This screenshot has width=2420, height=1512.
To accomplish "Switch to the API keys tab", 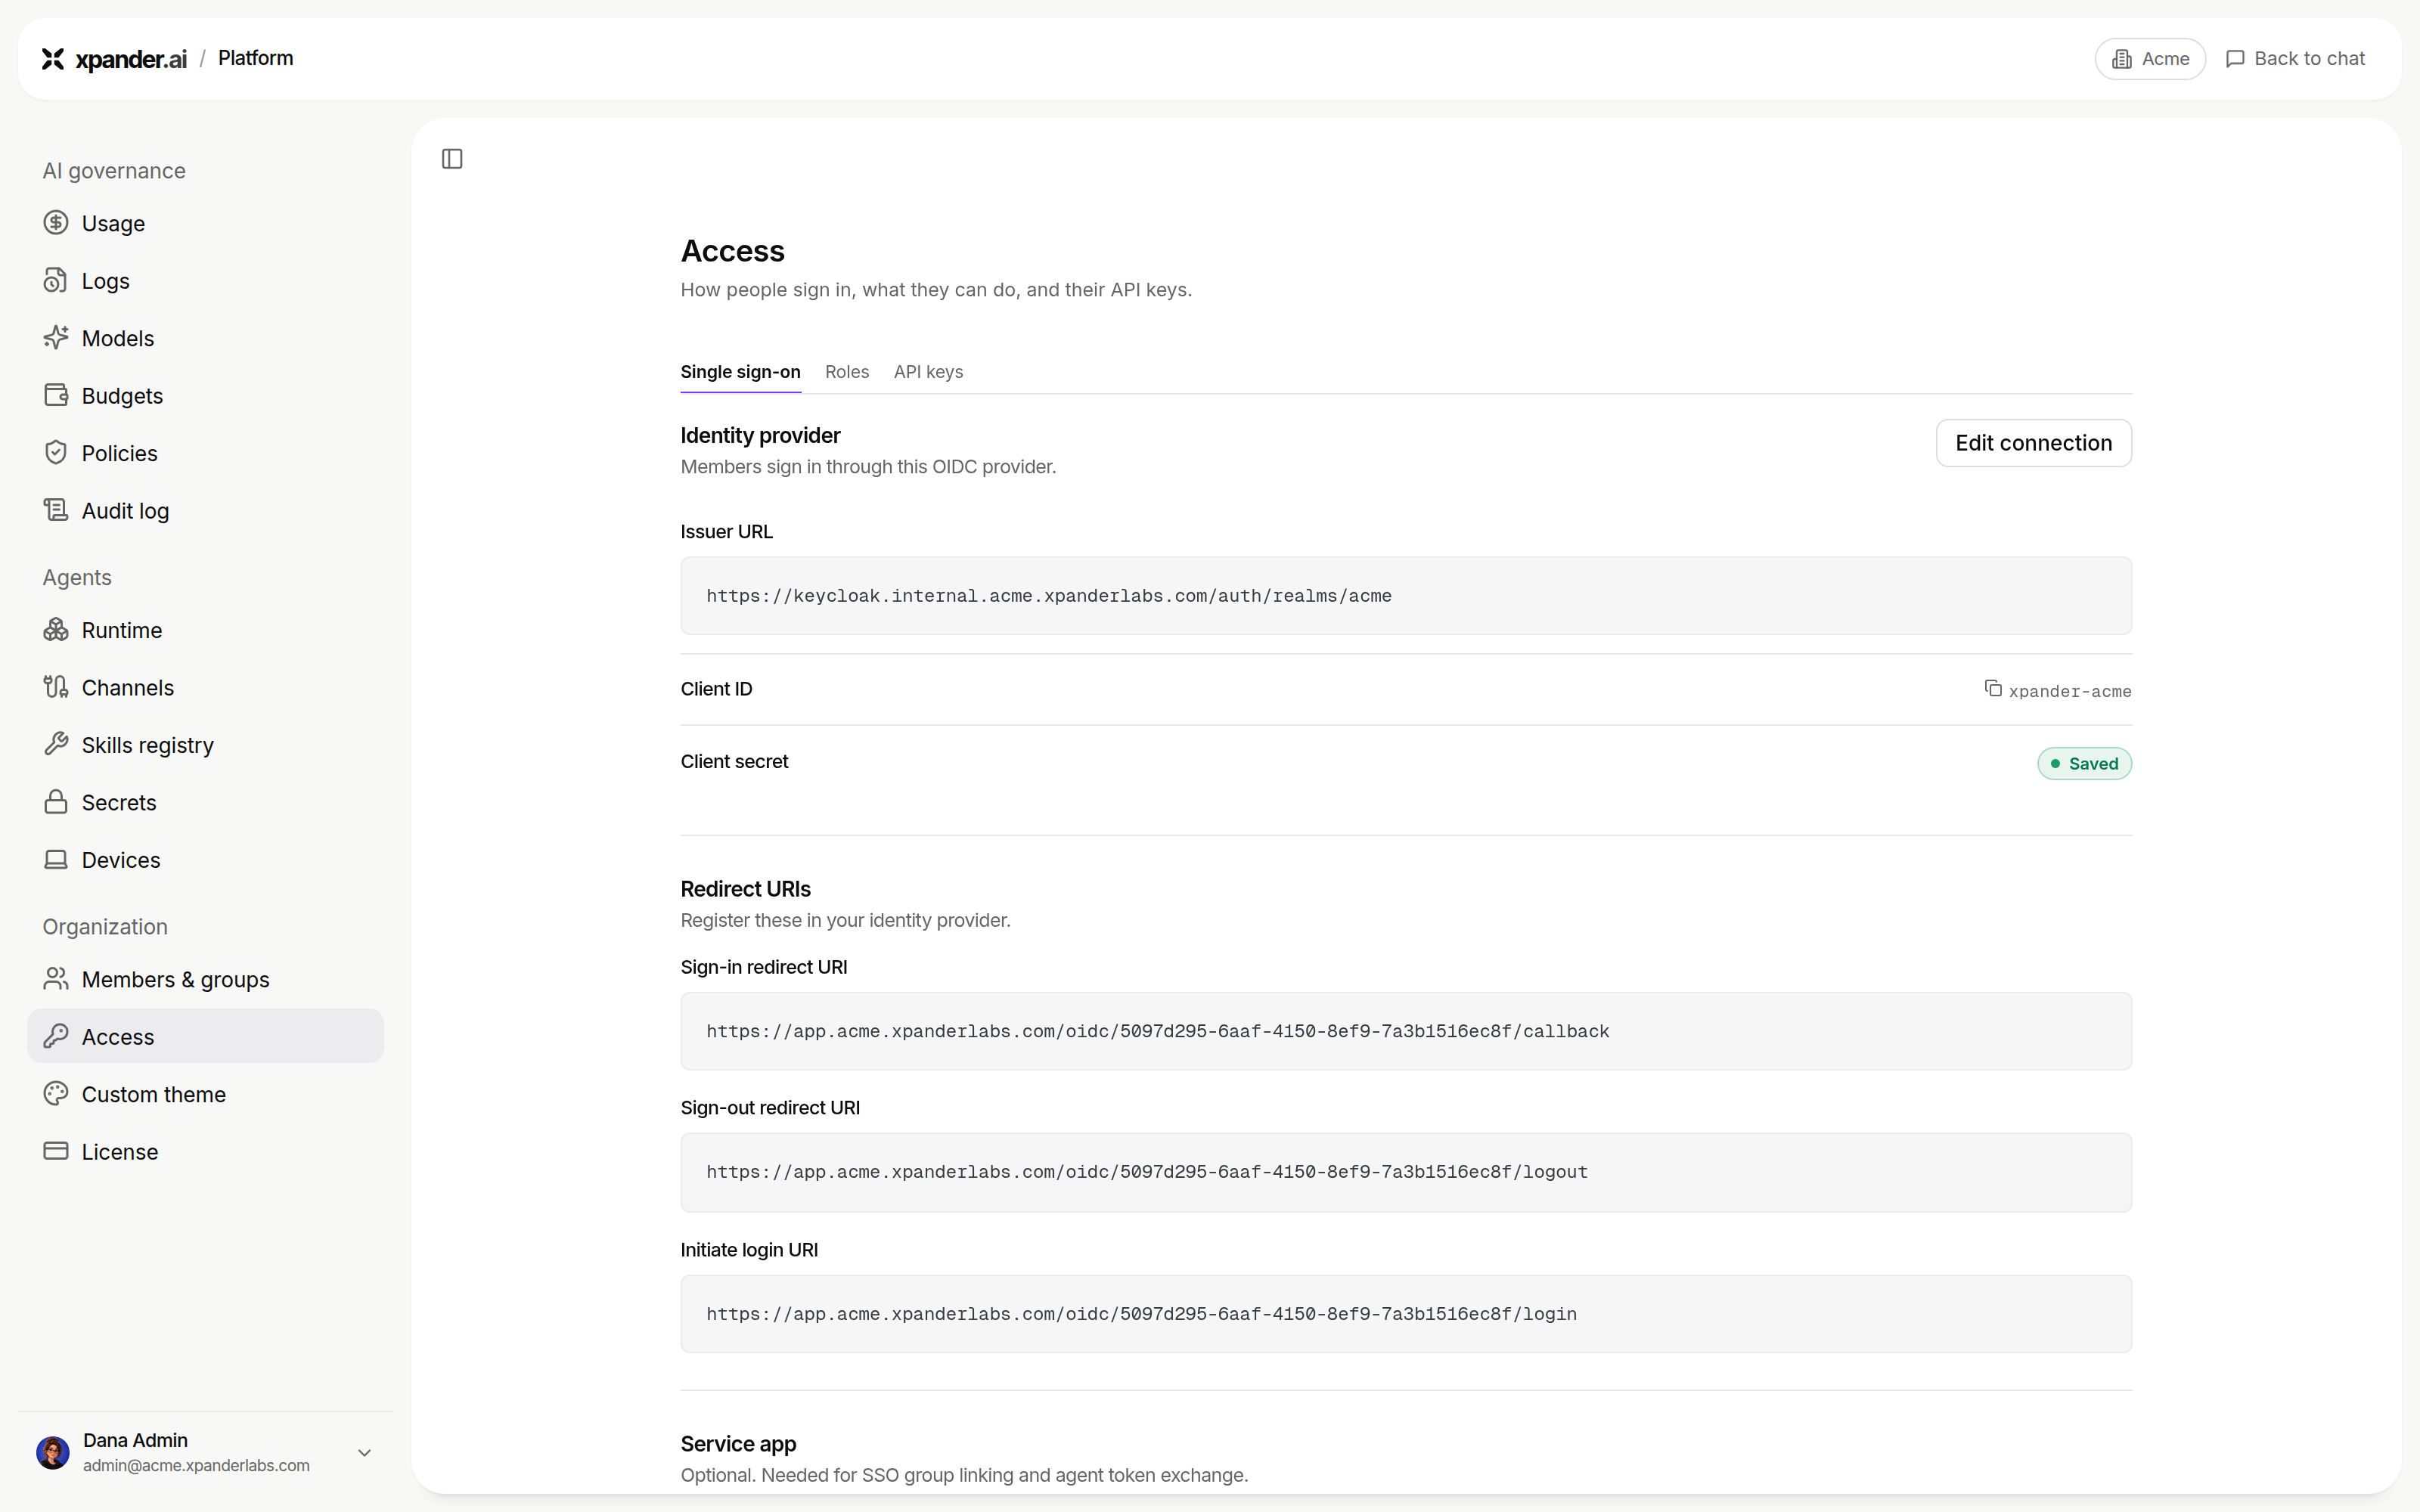I will pos(928,372).
